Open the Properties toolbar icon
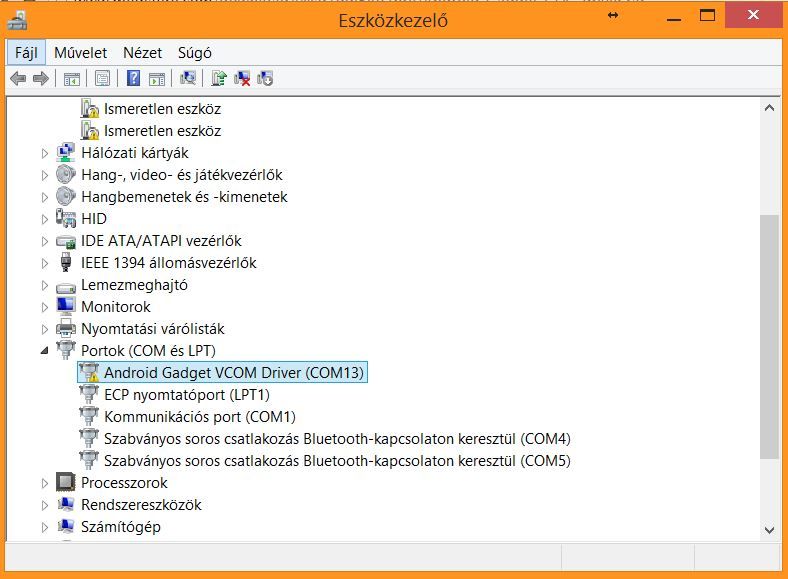The height and width of the screenshot is (579, 788). click(103, 78)
